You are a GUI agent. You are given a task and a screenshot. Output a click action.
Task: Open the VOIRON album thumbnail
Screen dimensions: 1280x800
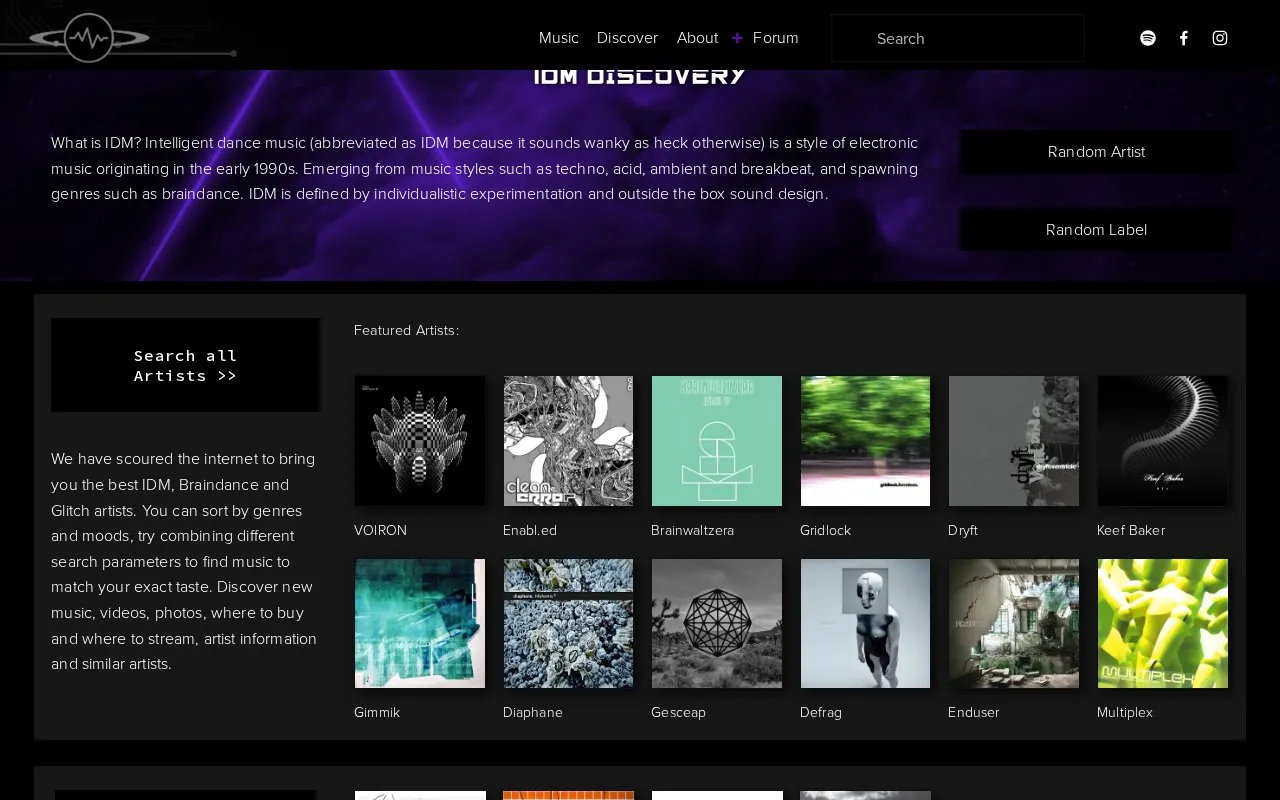[x=420, y=441]
